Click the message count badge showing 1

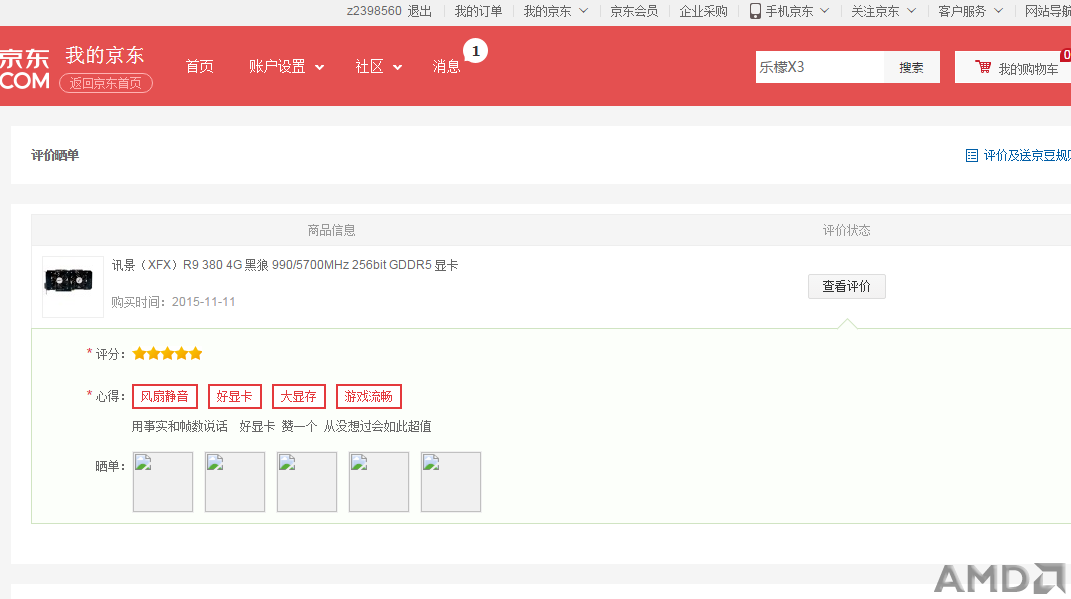pos(475,51)
